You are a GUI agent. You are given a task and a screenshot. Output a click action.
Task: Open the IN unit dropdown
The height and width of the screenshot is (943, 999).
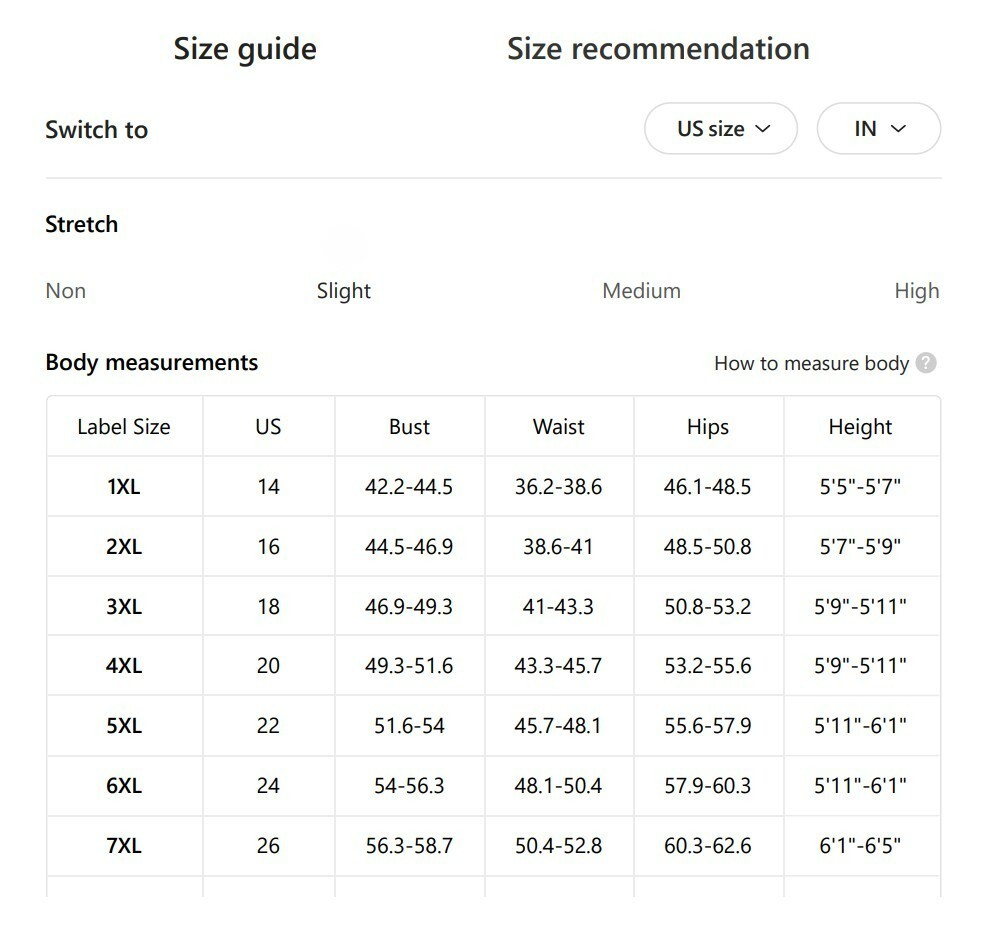pos(879,129)
